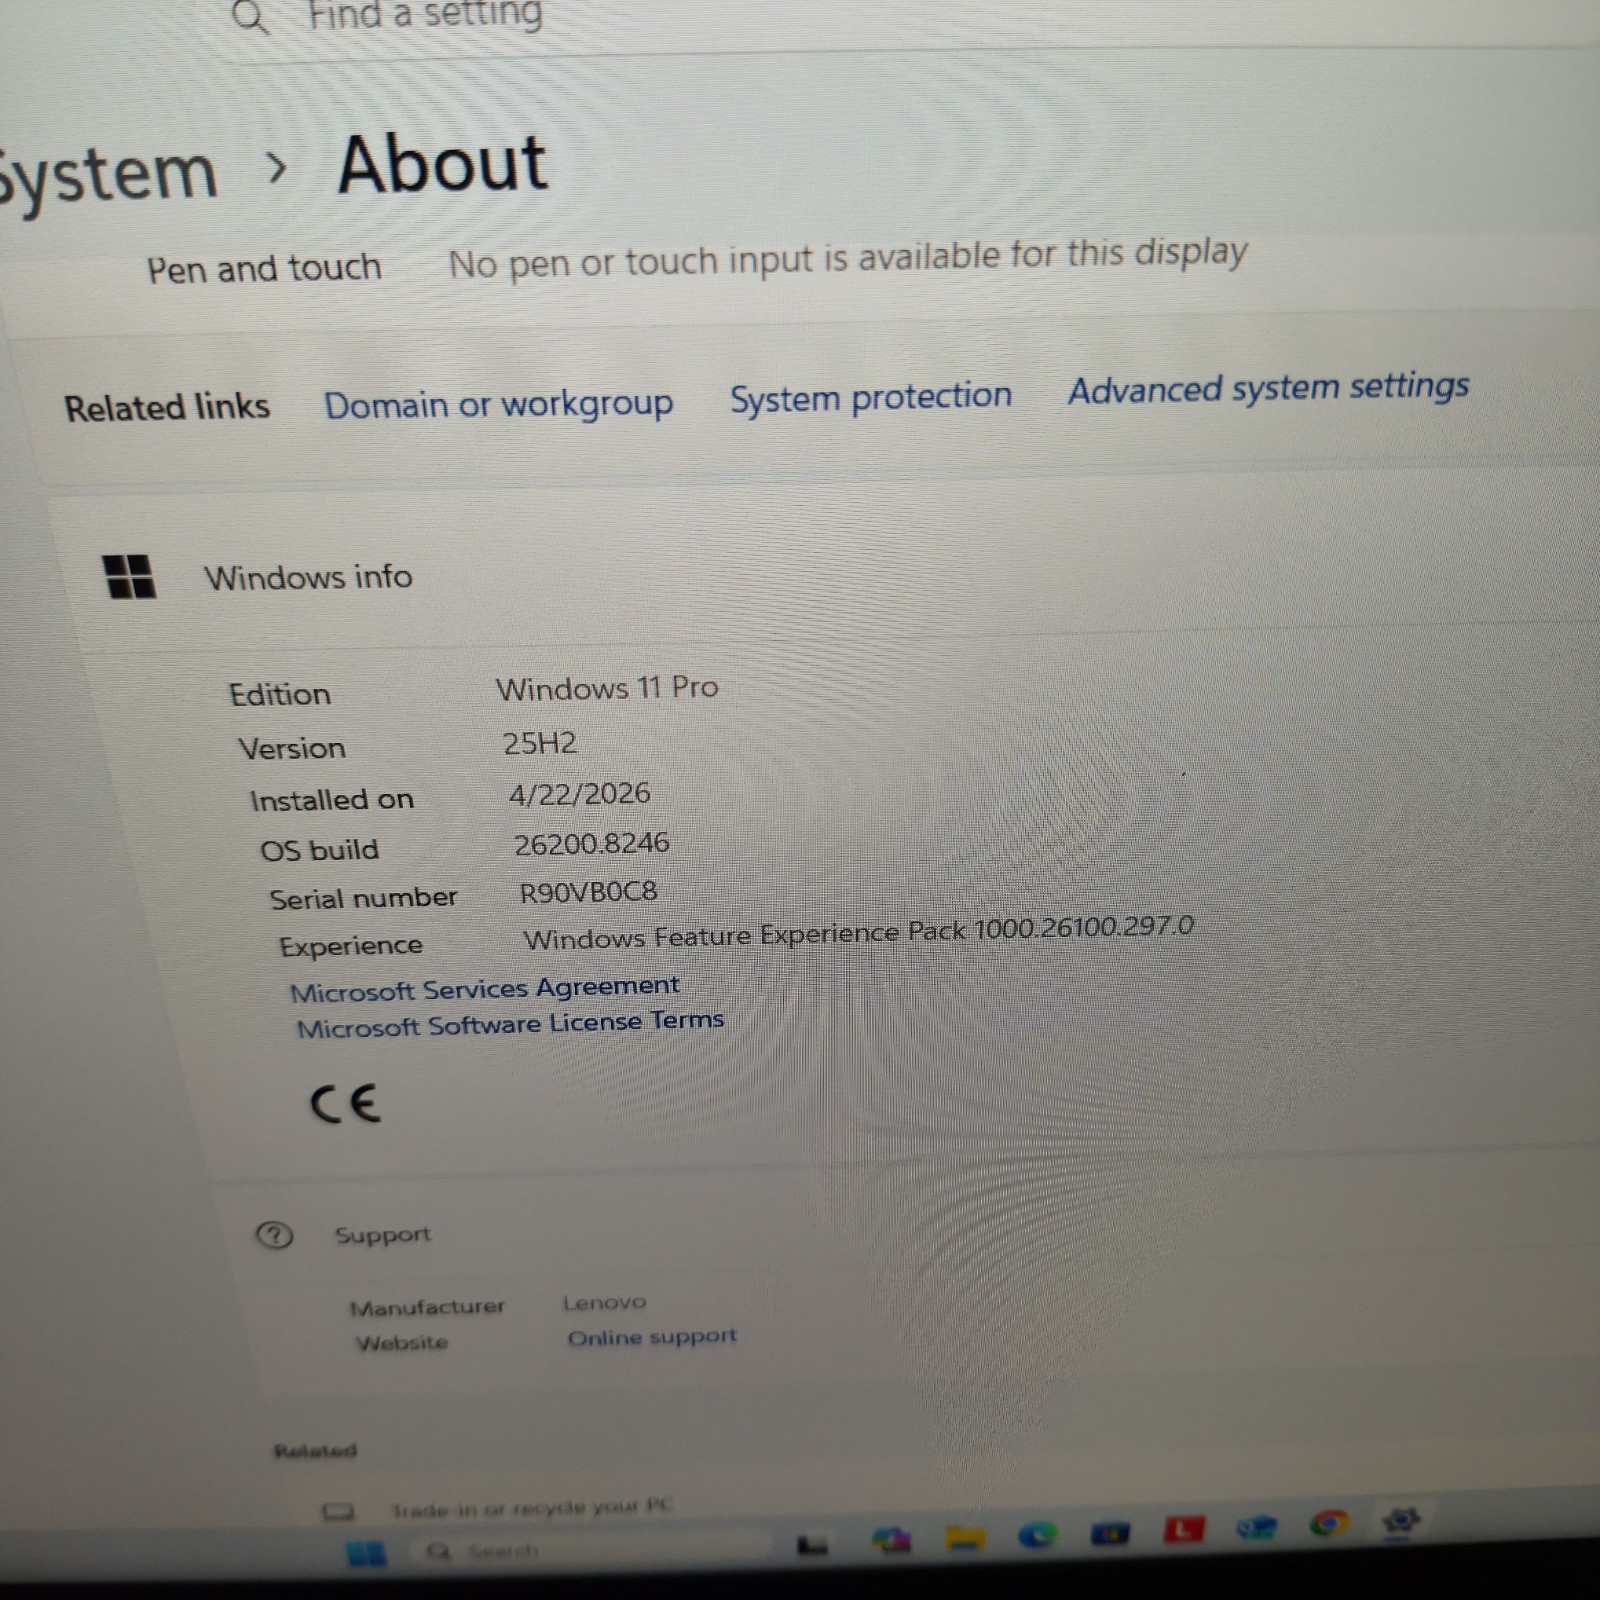Open Microsoft Store from the taskbar
Viewport: 1600px width, 1600px height.
[1110, 1532]
